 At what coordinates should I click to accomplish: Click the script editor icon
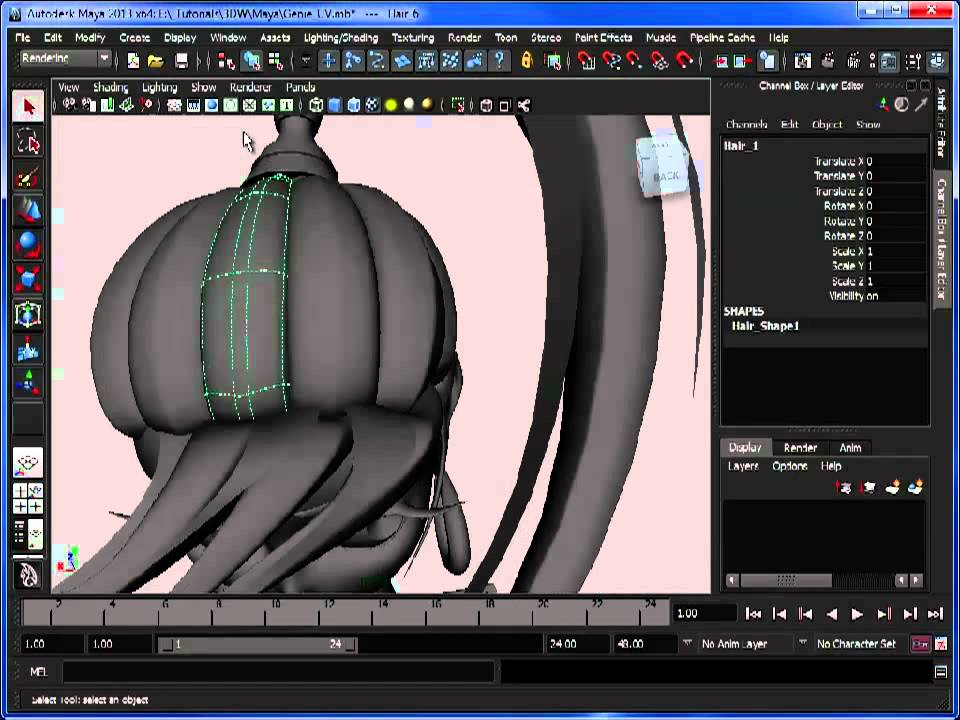point(941,672)
